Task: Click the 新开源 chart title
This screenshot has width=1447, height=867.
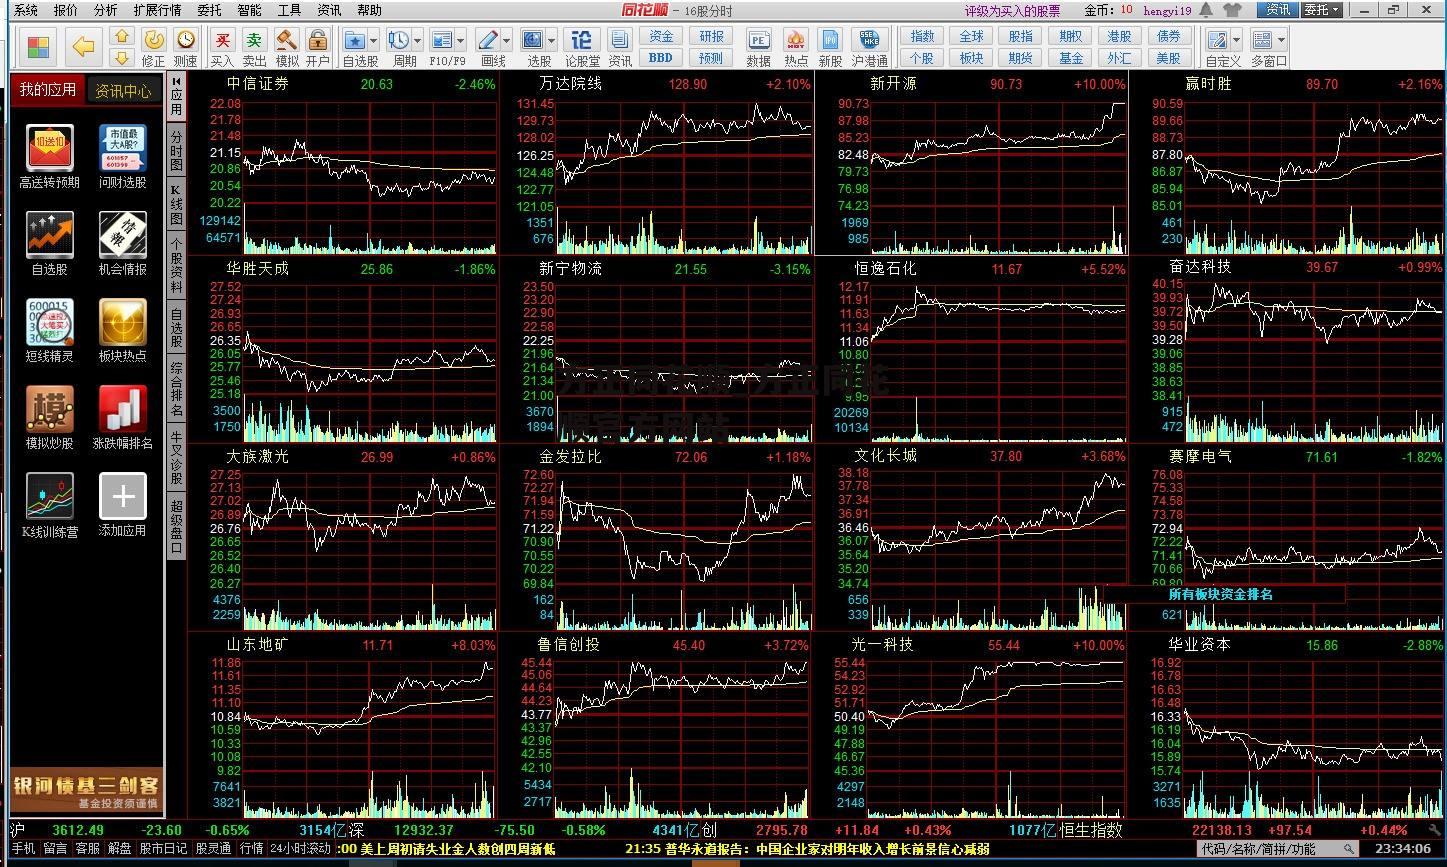Action: 893,84
